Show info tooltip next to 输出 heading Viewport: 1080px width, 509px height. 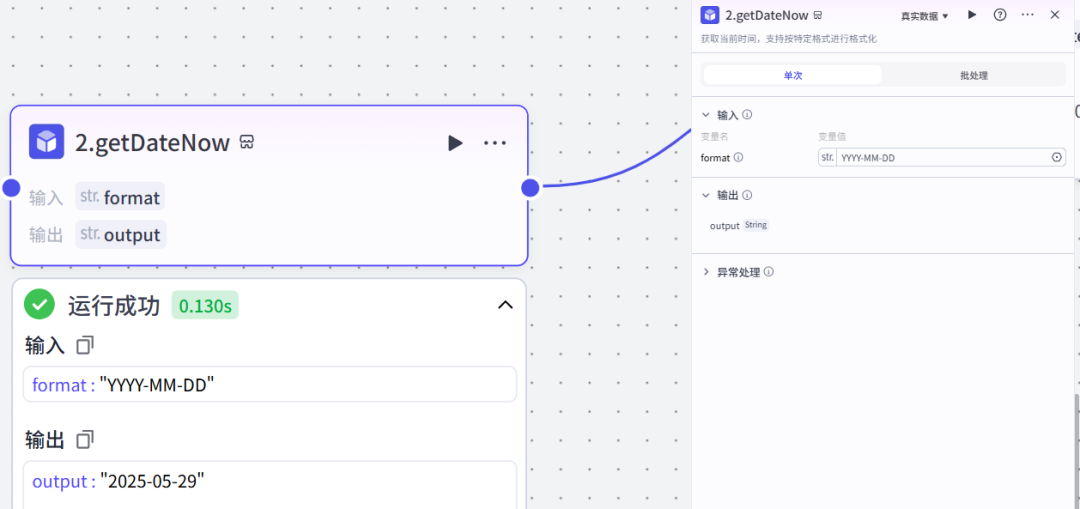(x=747, y=196)
